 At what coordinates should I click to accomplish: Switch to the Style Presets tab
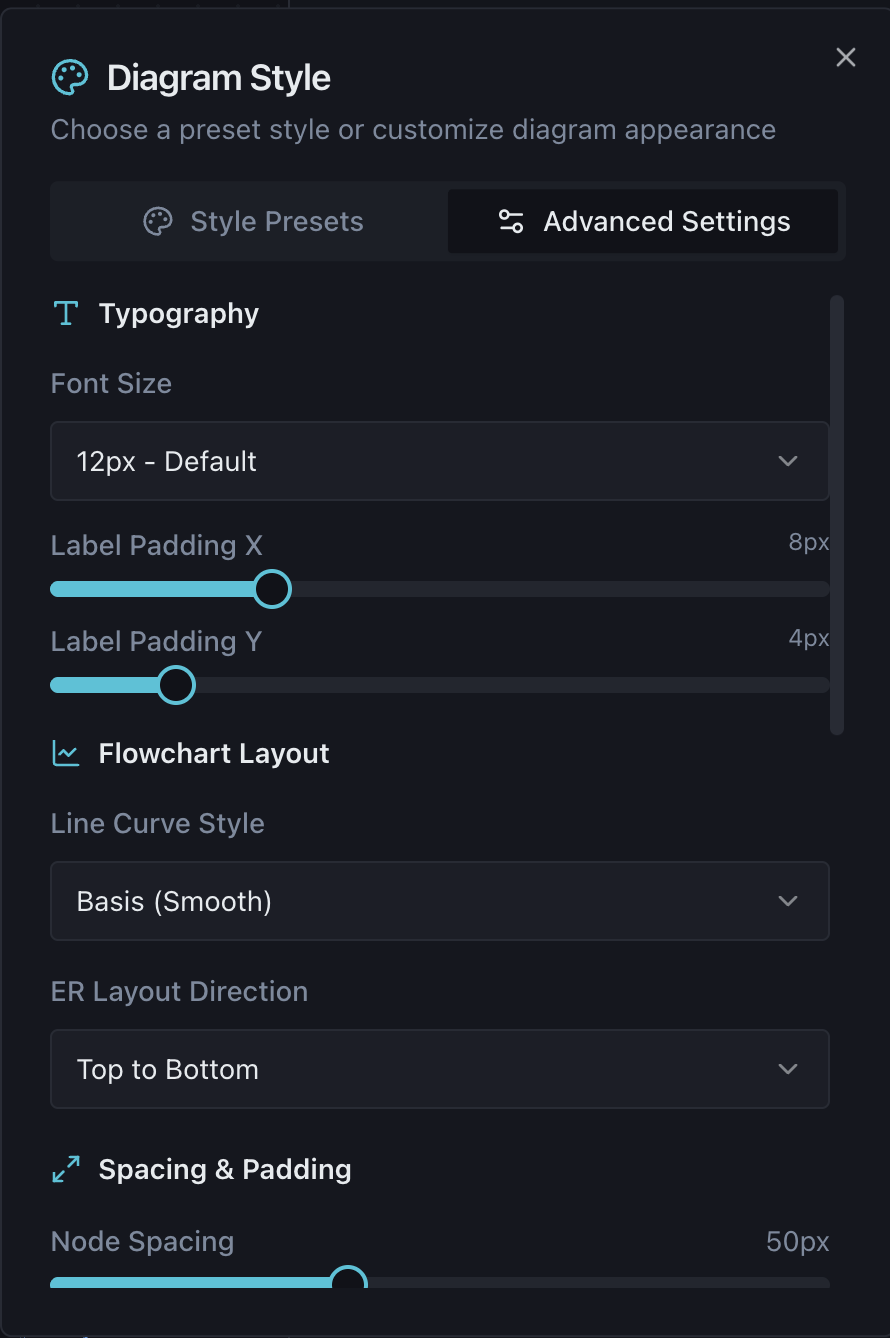pyautogui.click(x=251, y=221)
